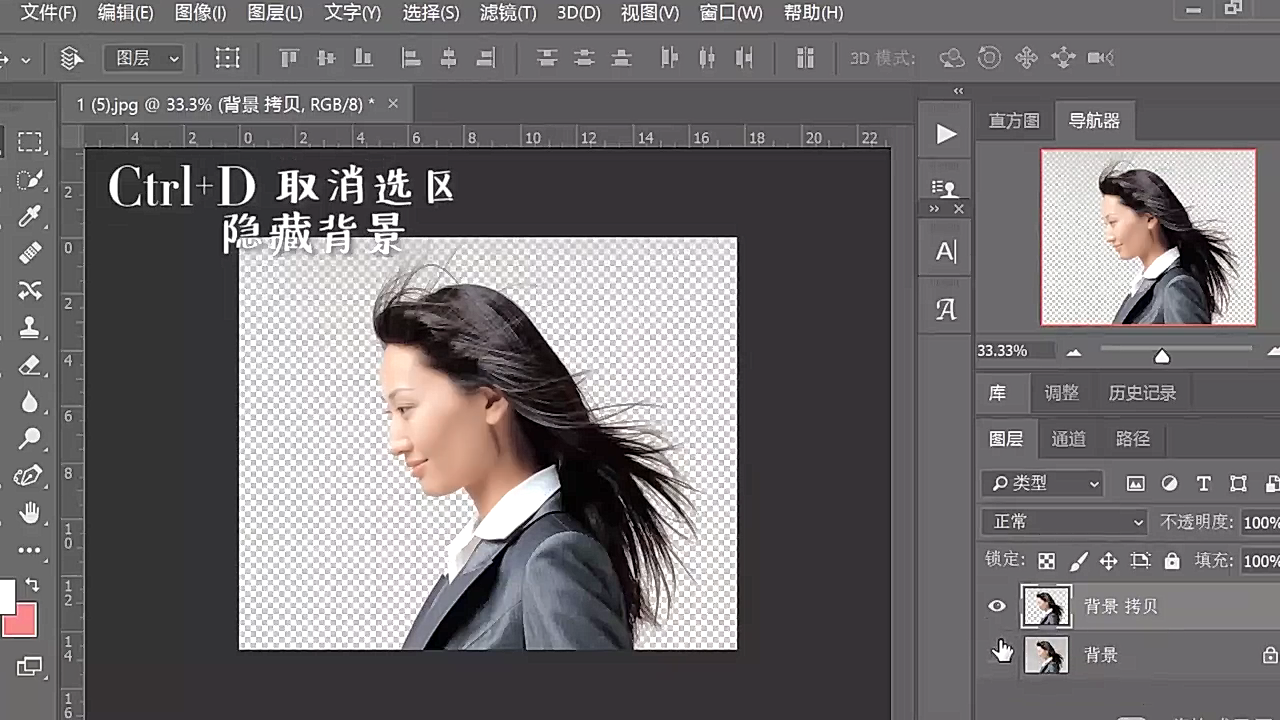
Task: Click the 3D camera zoom icon
Action: point(1101,58)
